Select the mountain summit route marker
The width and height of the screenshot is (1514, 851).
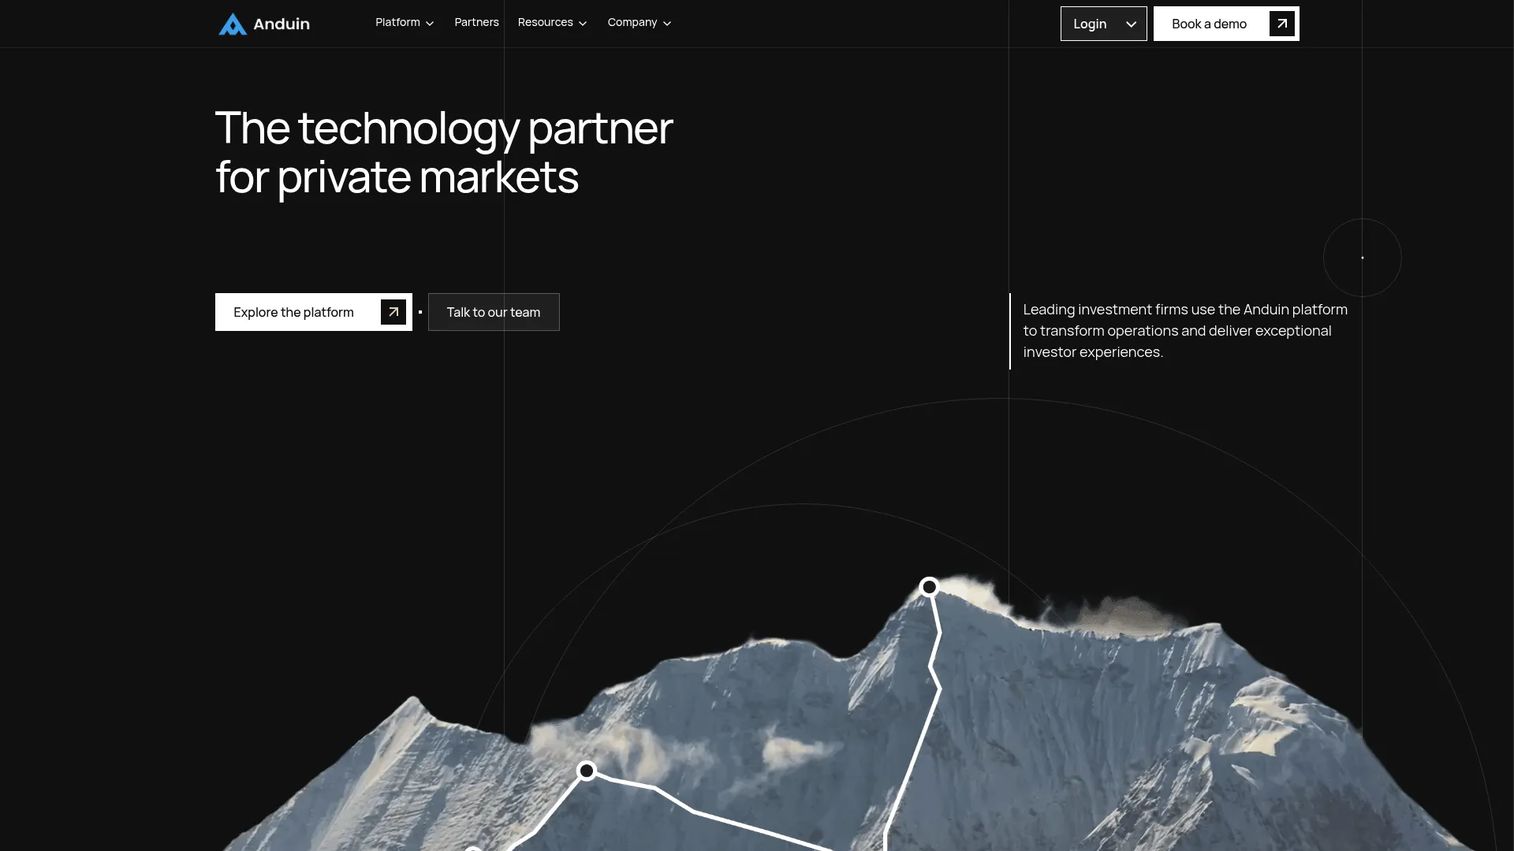[x=929, y=587]
